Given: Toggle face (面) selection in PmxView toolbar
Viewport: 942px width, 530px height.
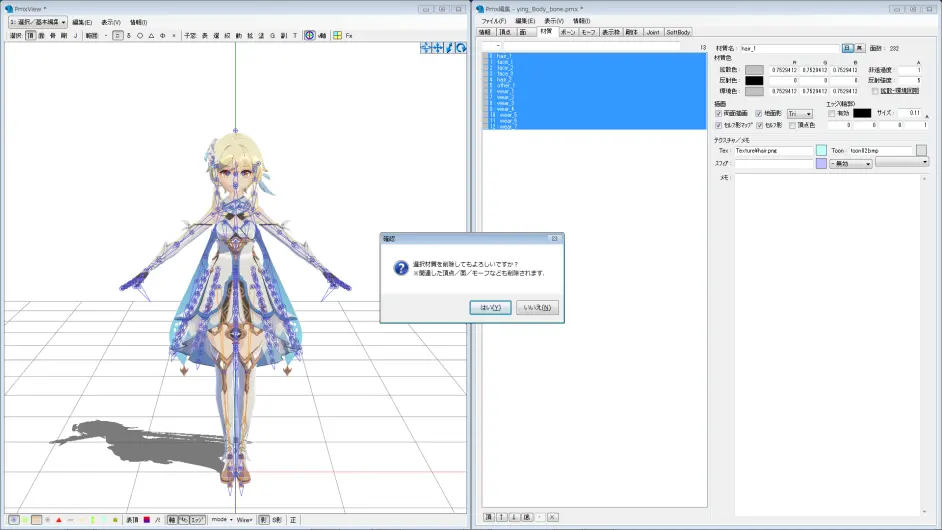Looking at the screenshot, I should tap(41, 35).
